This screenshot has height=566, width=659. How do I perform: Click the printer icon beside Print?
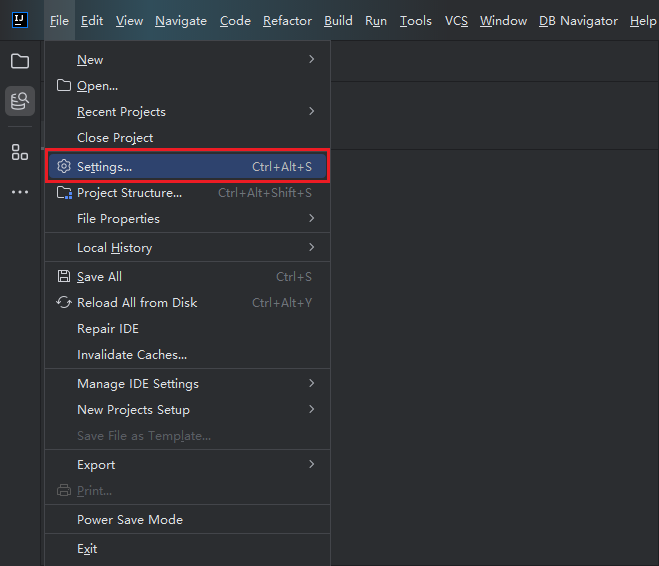click(x=64, y=490)
